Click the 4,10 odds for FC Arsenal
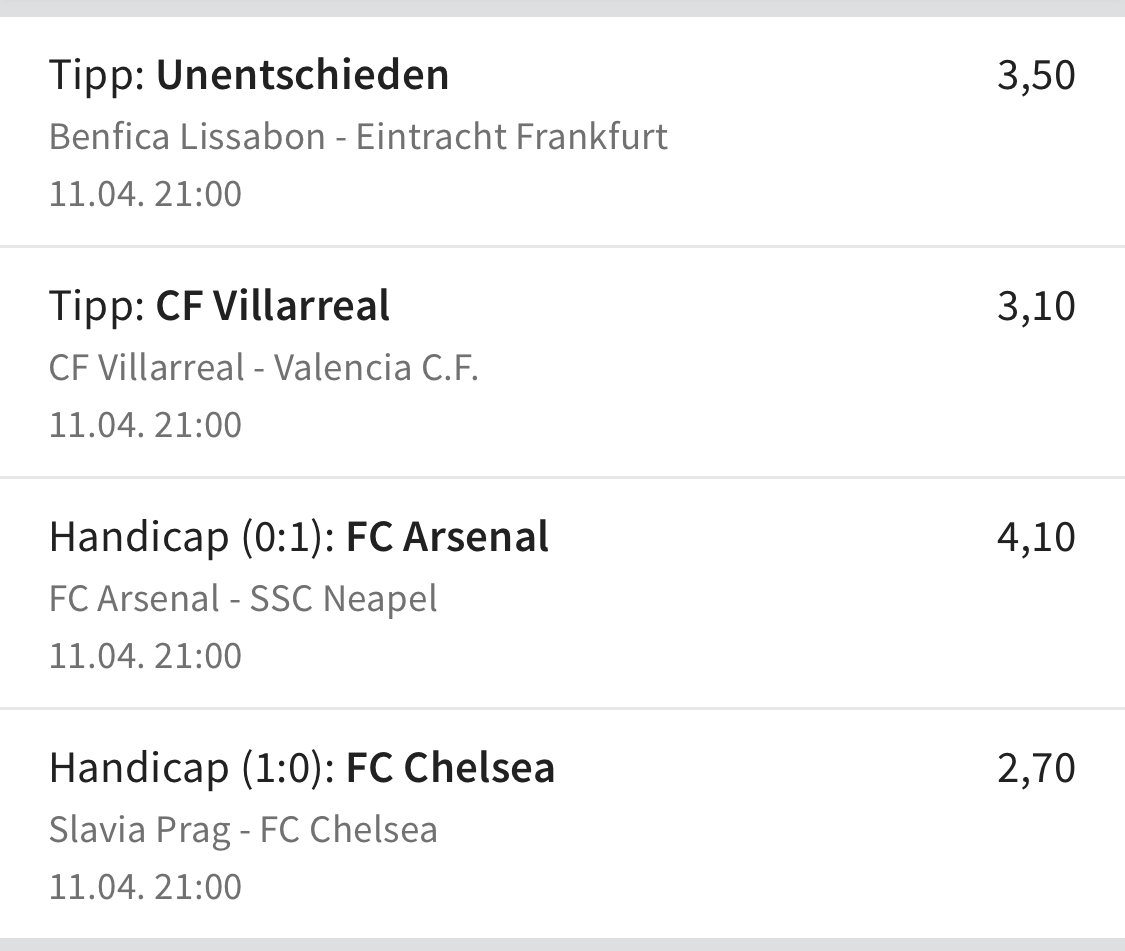Viewport: 1125px width, 951px height. (x=1036, y=538)
